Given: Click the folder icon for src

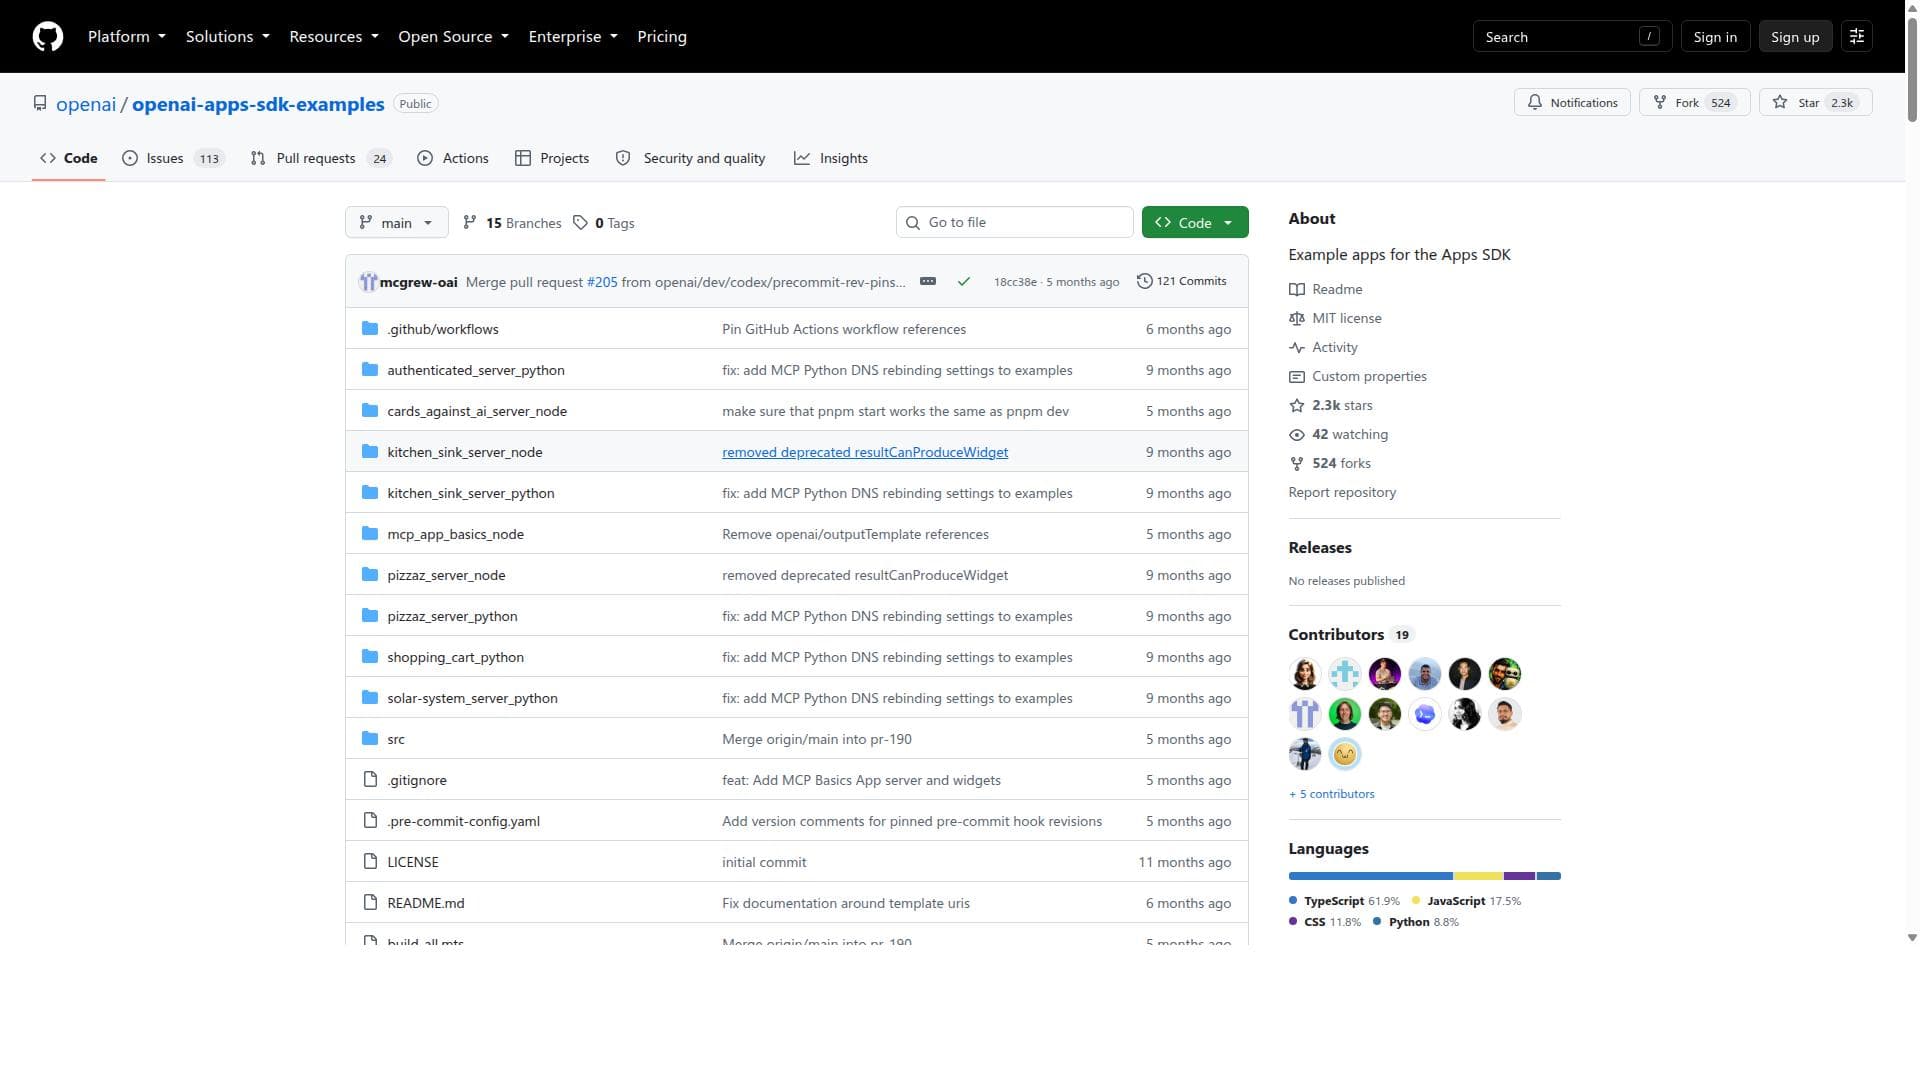Looking at the screenshot, I should pyautogui.click(x=370, y=739).
